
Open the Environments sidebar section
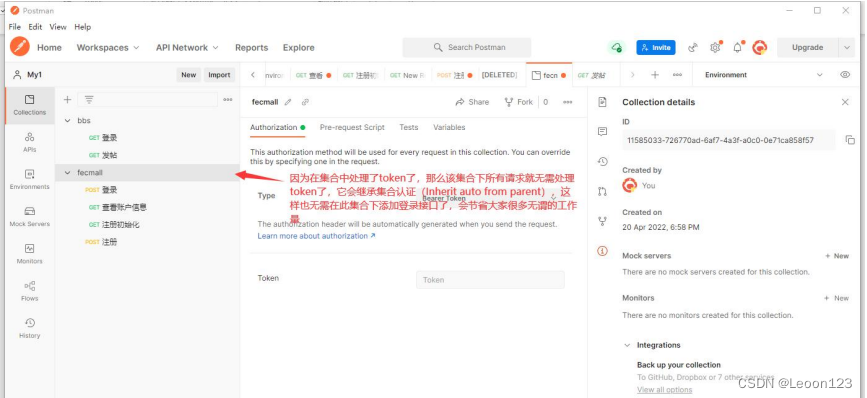(x=29, y=179)
